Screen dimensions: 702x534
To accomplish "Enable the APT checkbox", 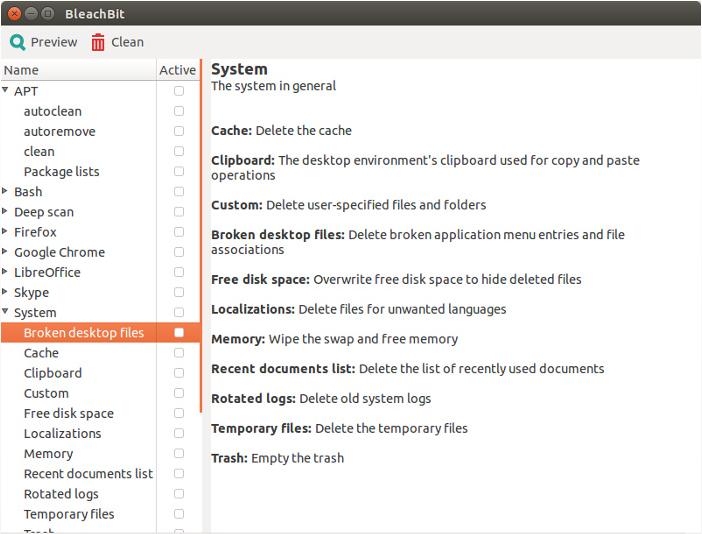I will click(179, 91).
